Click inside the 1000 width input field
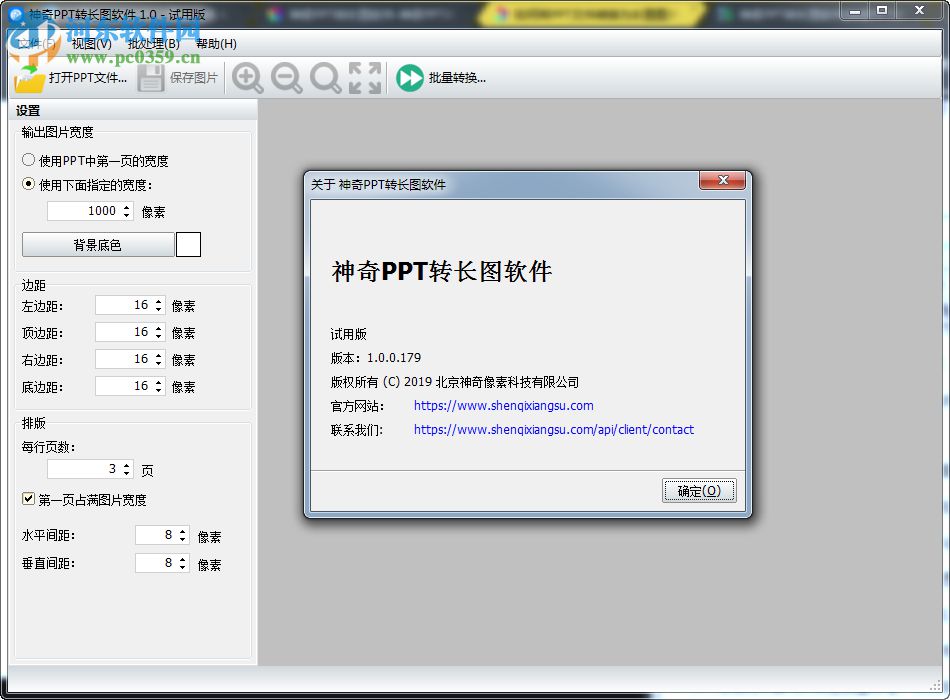Viewport: 950px width, 700px height. [90, 211]
